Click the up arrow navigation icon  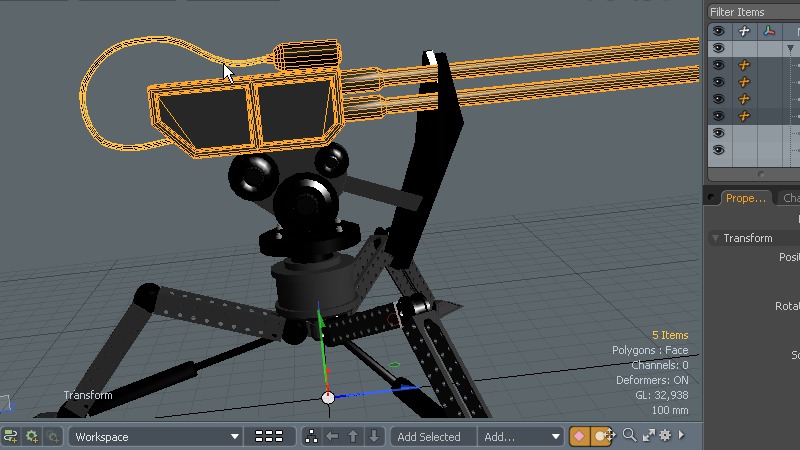point(353,436)
